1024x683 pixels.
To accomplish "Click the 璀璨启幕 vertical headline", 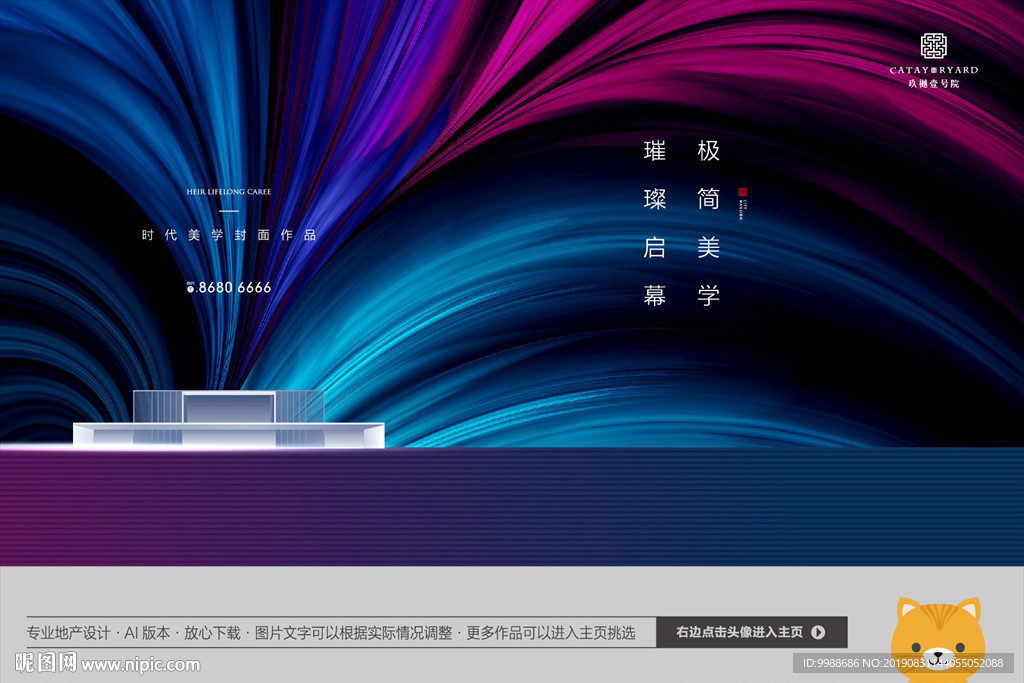I will point(655,222).
